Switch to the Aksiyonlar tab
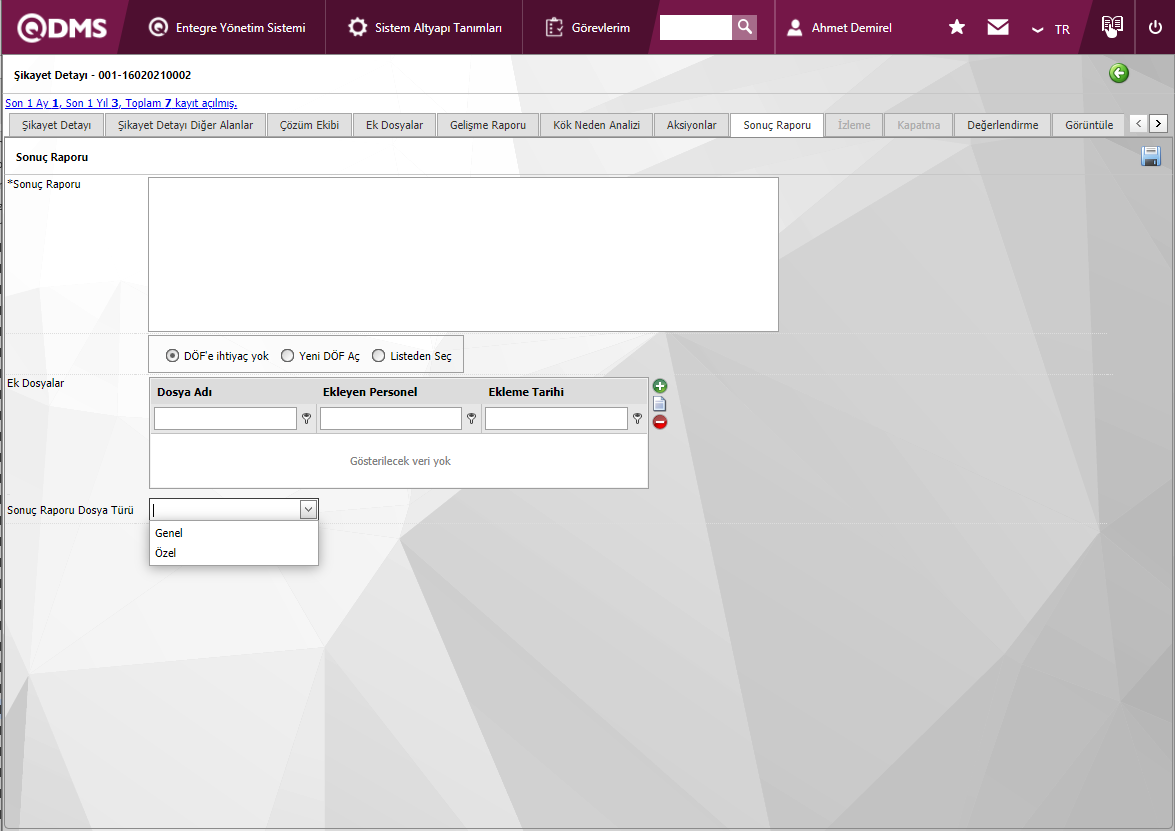The width and height of the screenshot is (1175, 831). pos(692,125)
